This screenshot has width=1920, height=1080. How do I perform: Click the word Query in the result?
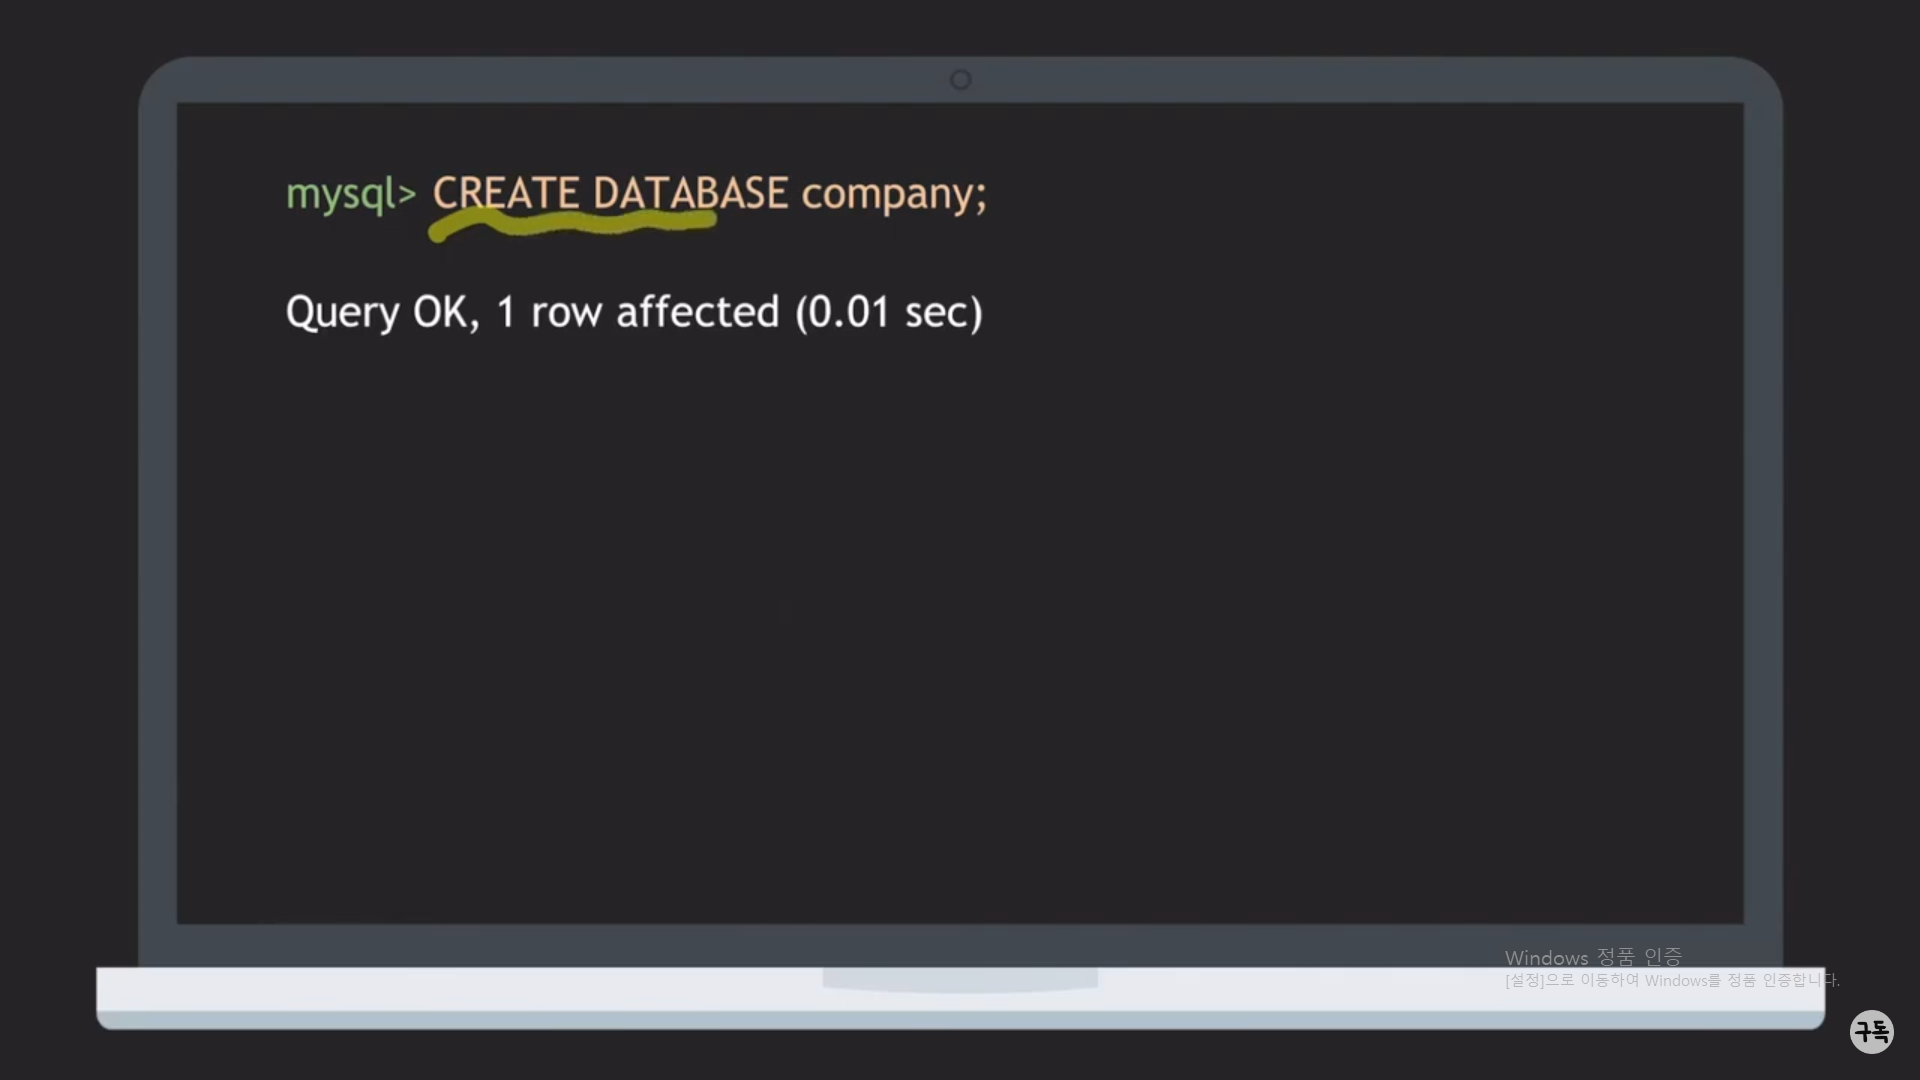(x=342, y=313)
